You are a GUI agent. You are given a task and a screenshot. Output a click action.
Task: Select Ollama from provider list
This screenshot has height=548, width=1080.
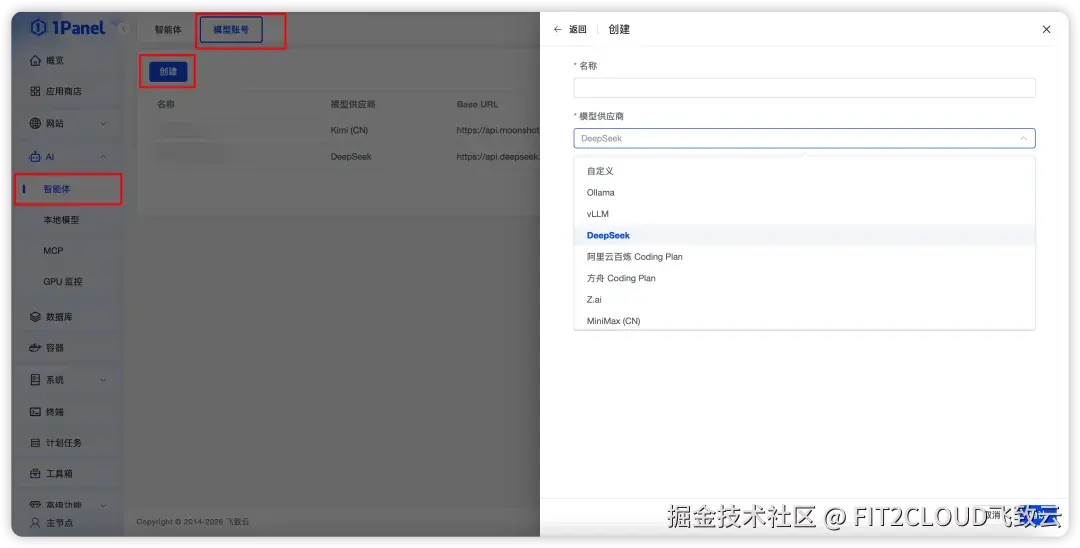[804, 192]
